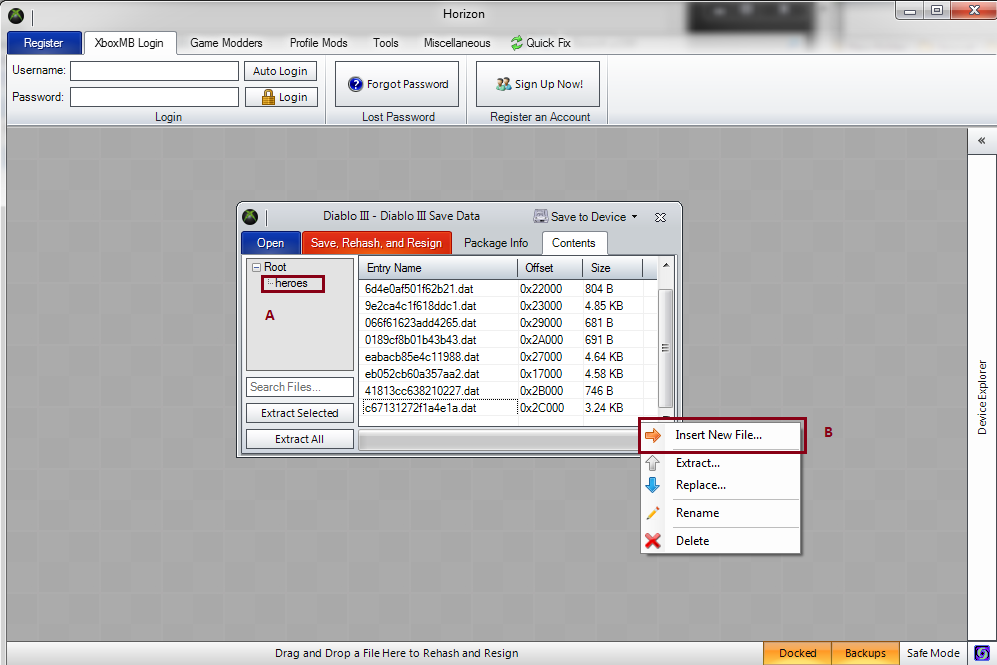
Task: Click the icon in bottom-right status bar corner
Action: [x=982, y=653]
